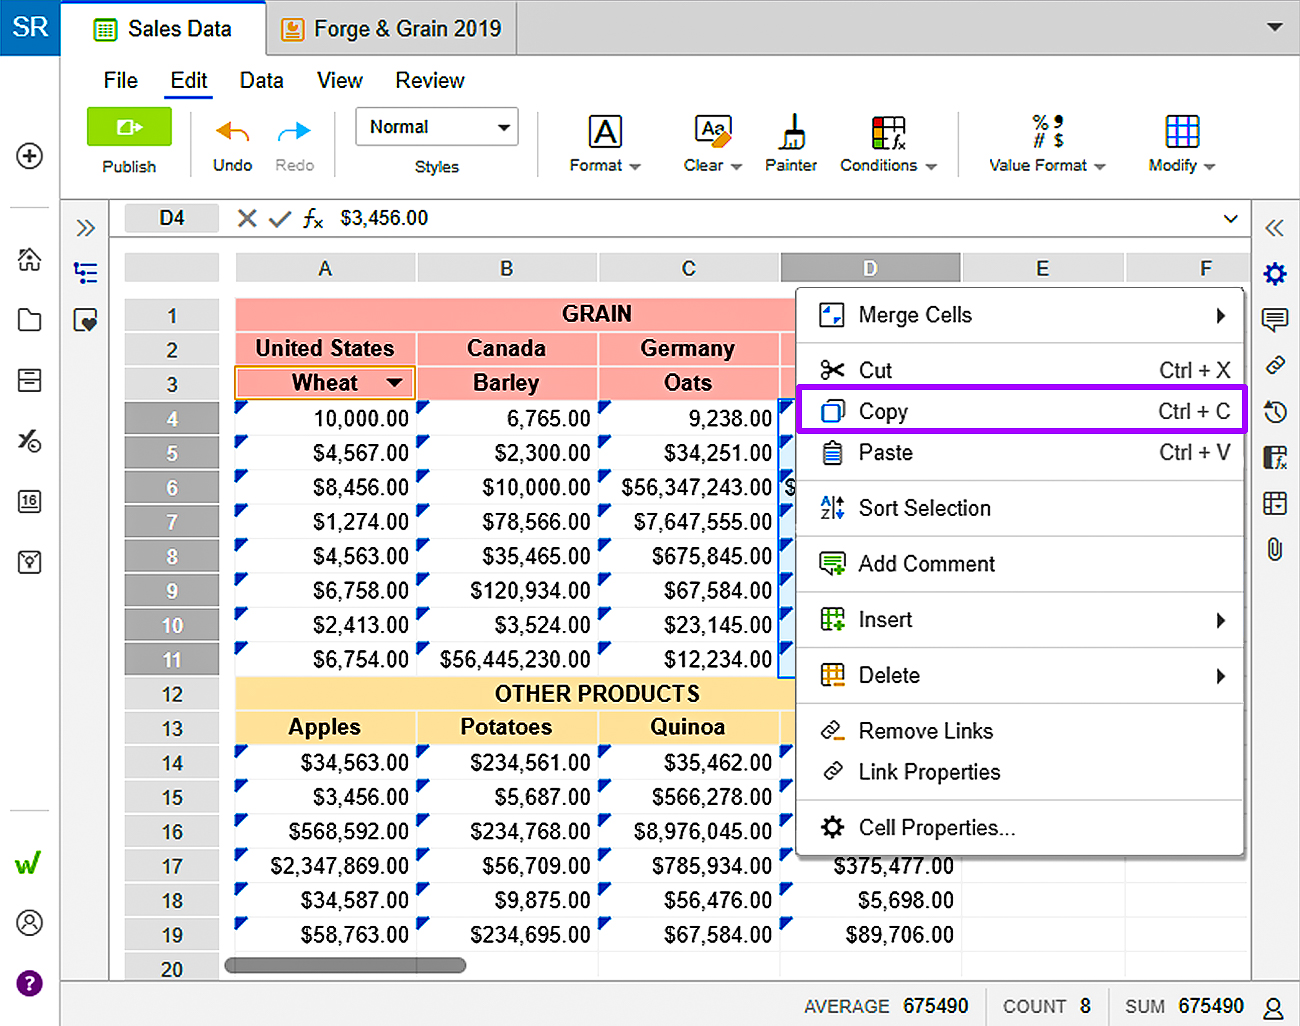Screen dimensions: 1300x1026
Task: Click the Undo arrow icon
Action: 232,132
